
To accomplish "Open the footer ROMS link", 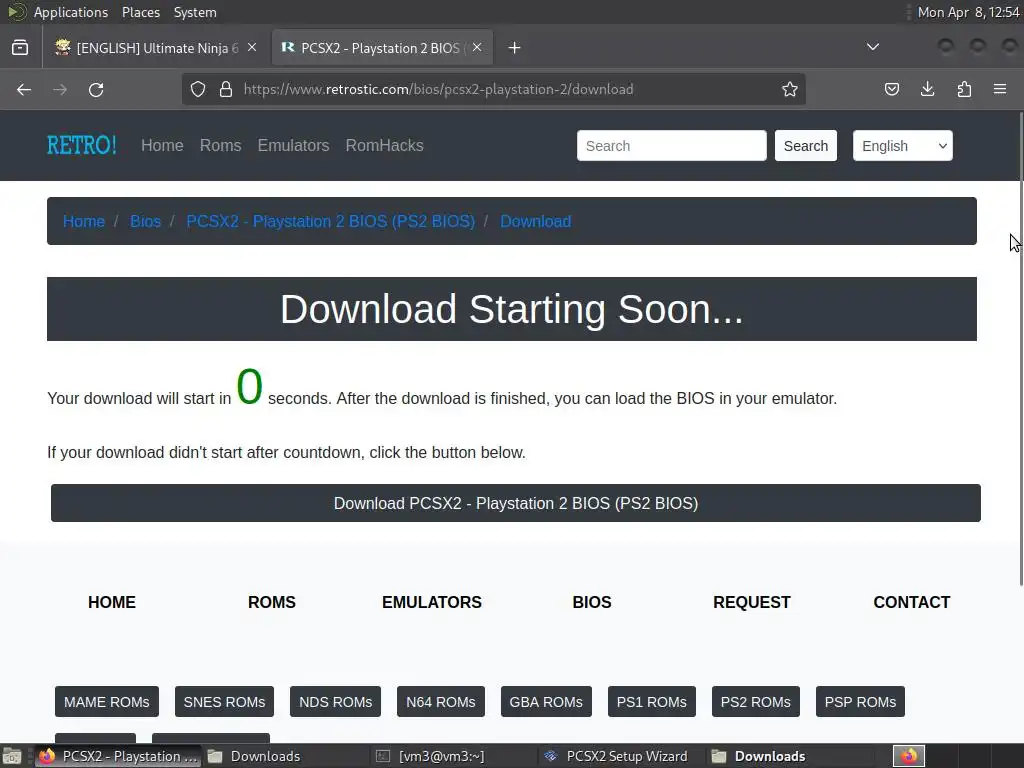I will (x=272, y=602).
